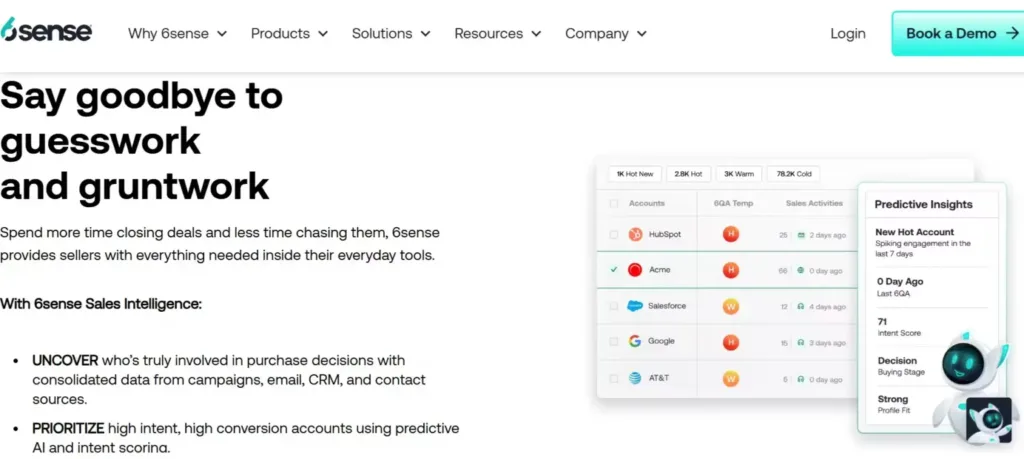Viewport: 1024px width, 459px height.
Task: Click the Google logo icon
Action: click(634, 341)
